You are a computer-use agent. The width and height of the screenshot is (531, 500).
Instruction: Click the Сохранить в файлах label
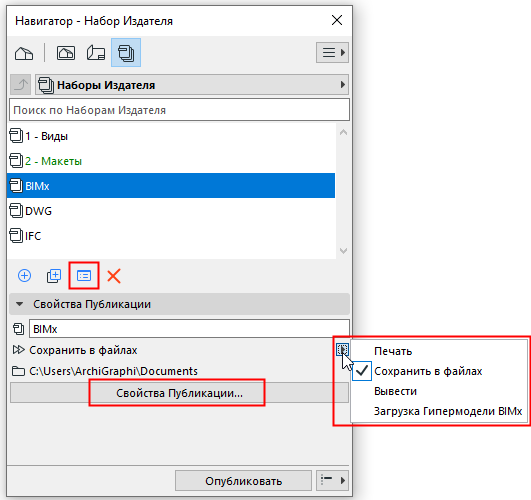tap(83, 350)
